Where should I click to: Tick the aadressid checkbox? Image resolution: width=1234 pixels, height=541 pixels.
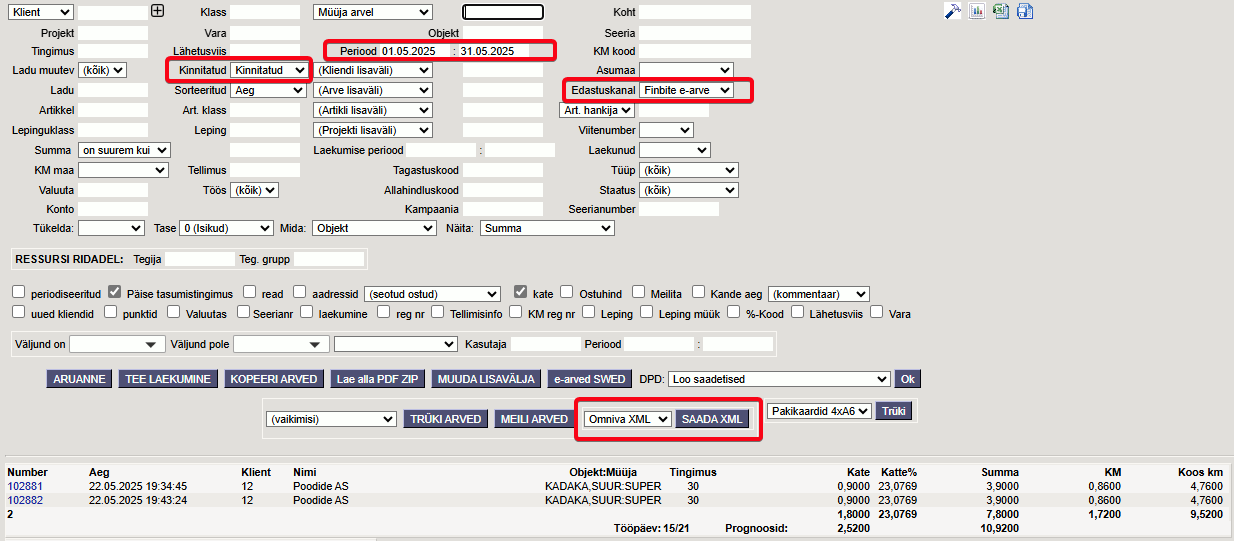click(x=300, y=293)
